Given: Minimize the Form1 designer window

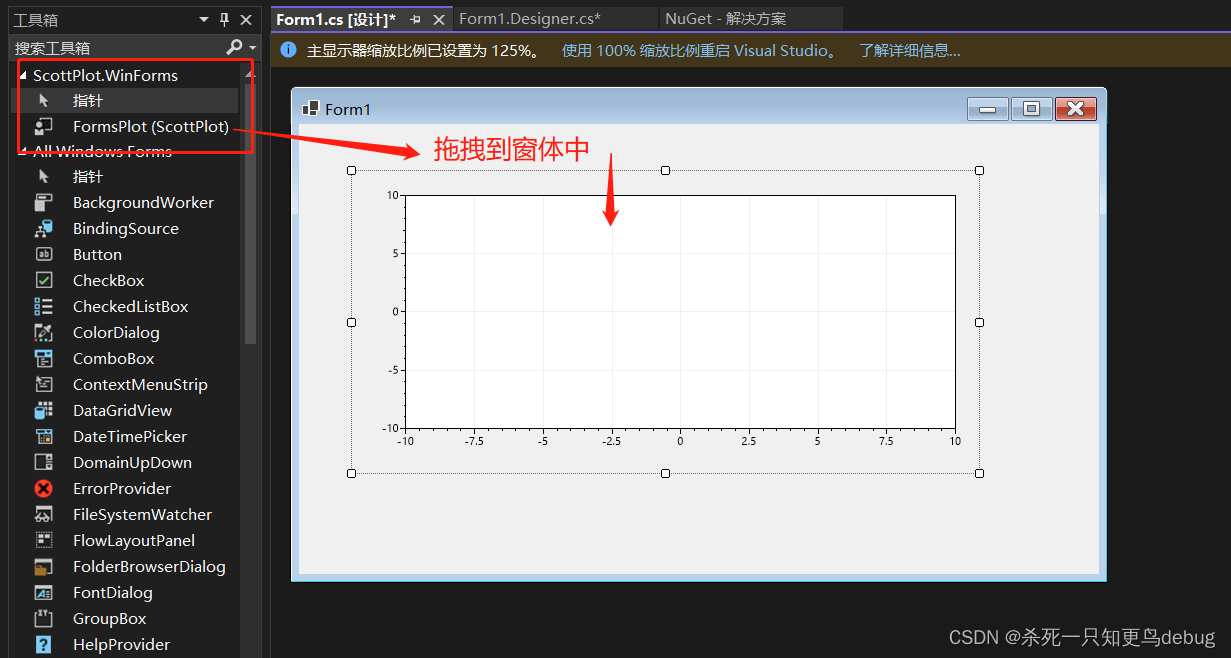Looking at the screenshot, I should pos(987,109).
